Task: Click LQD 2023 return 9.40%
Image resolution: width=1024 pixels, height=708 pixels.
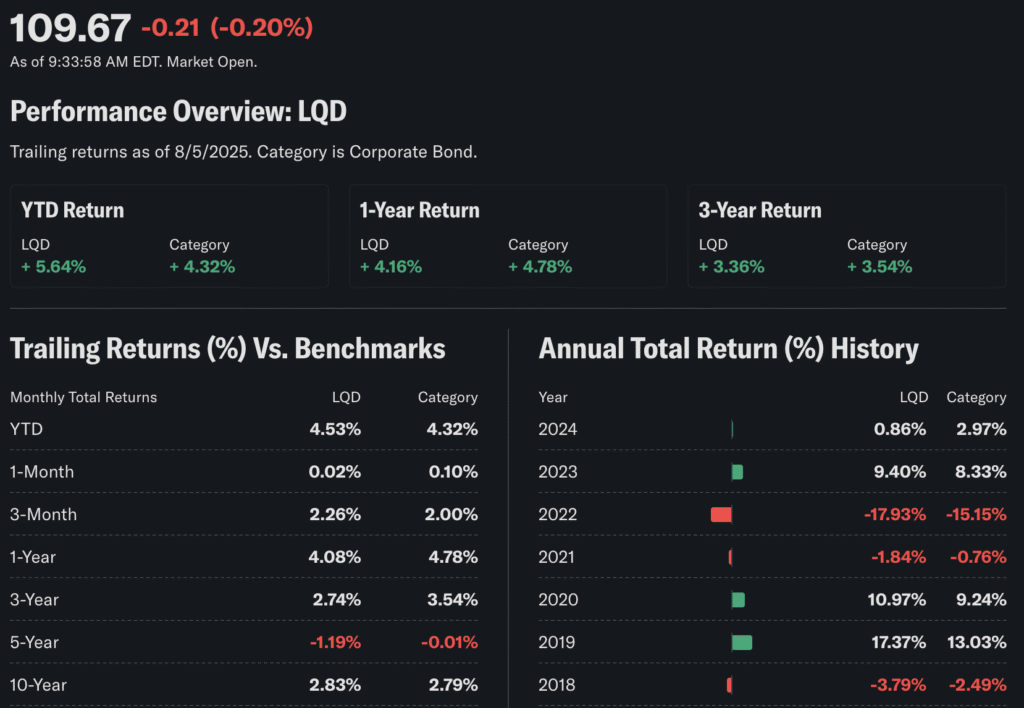Action: 900,472
